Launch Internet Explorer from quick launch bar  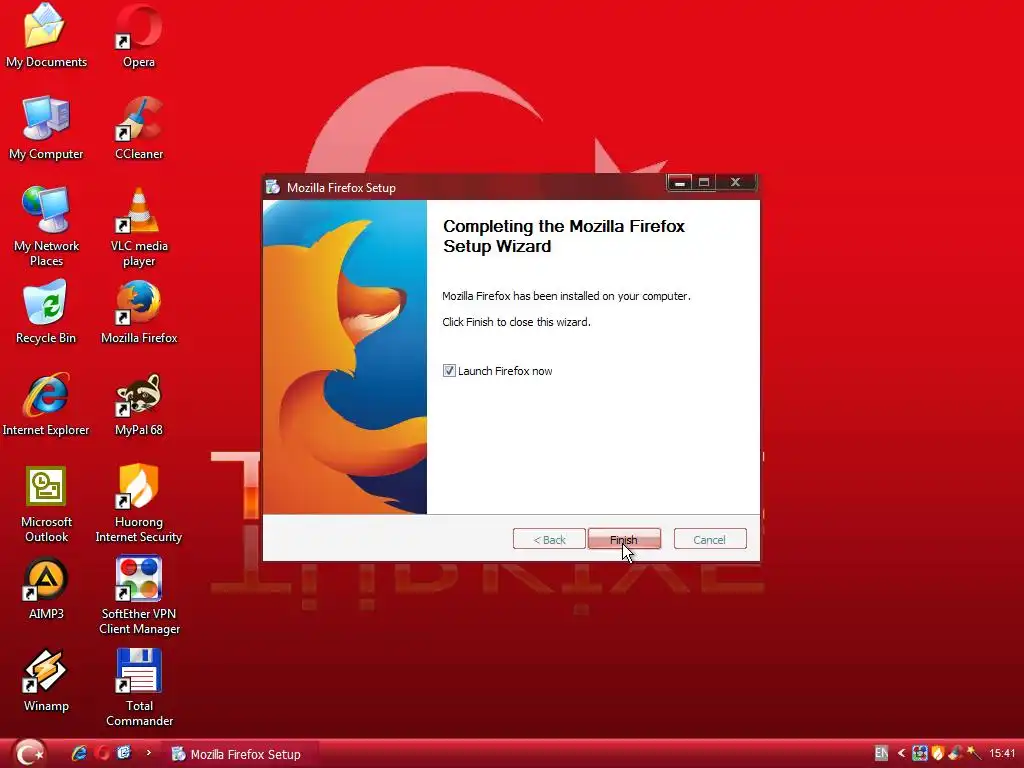coord(79,754)
